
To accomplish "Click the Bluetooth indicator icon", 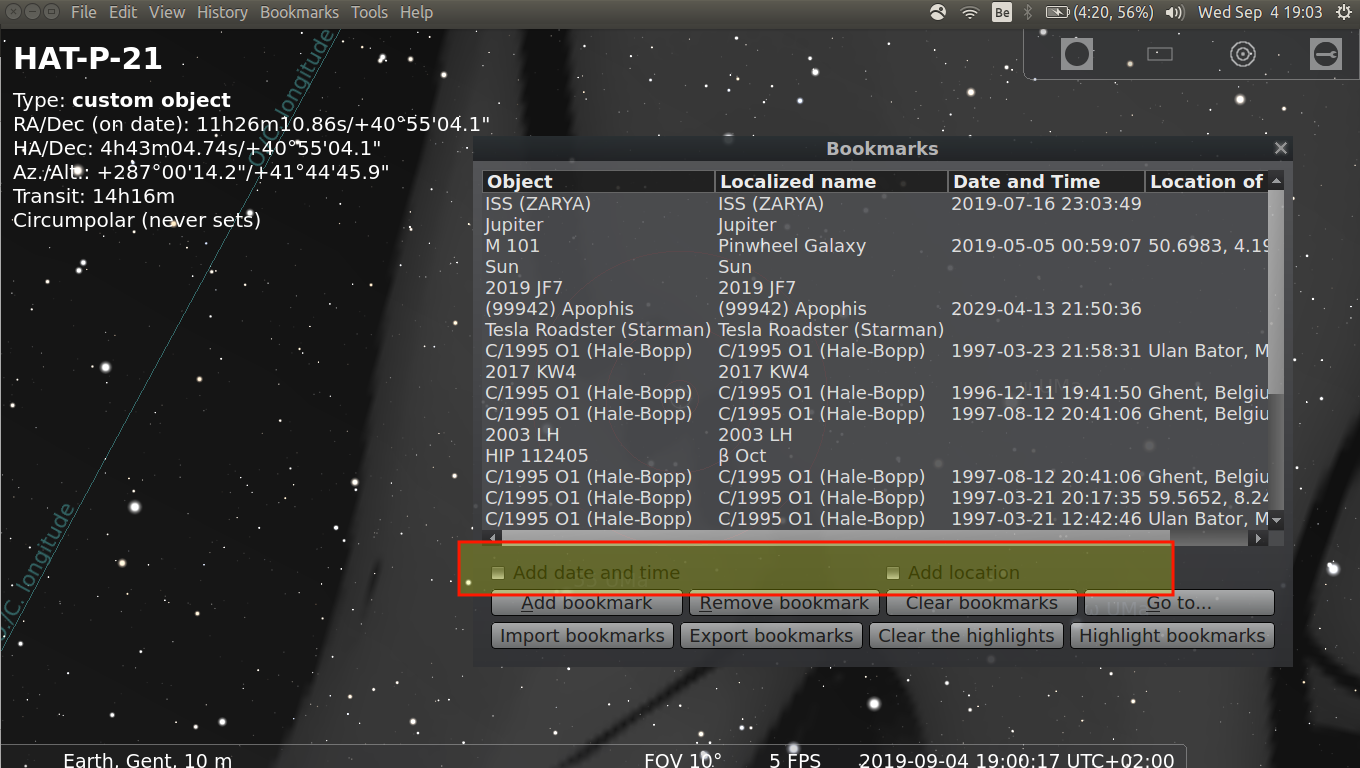I will pos(1027,12).
